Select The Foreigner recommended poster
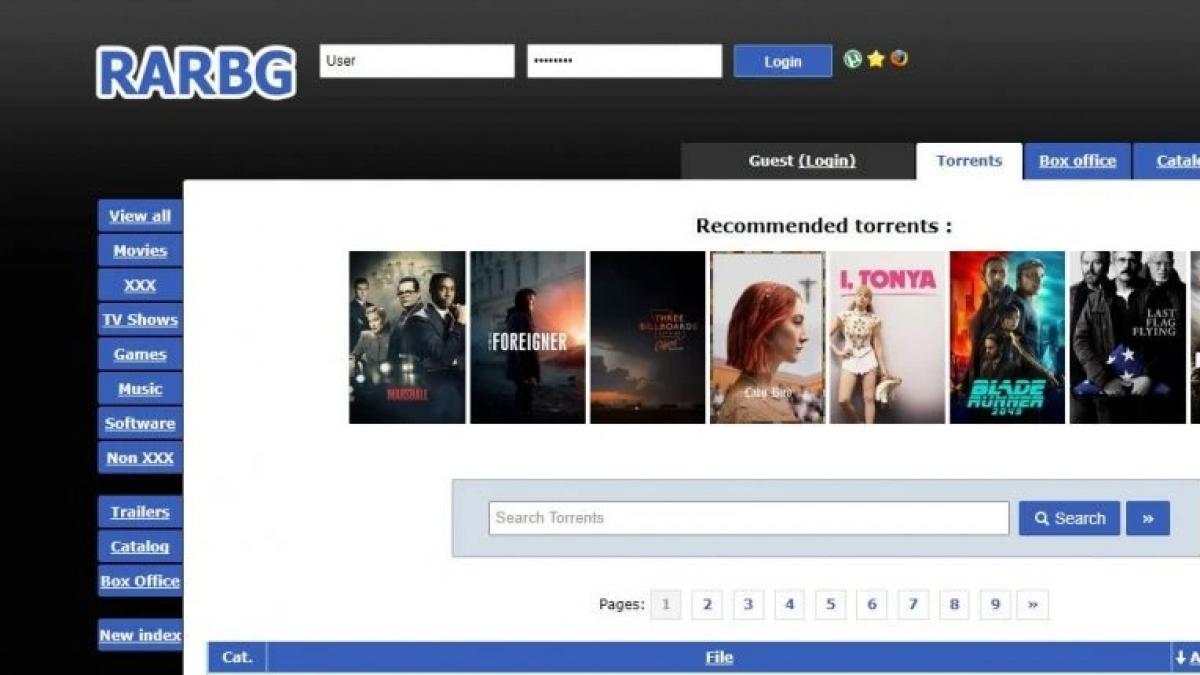1200x675 pixels. 527,337
